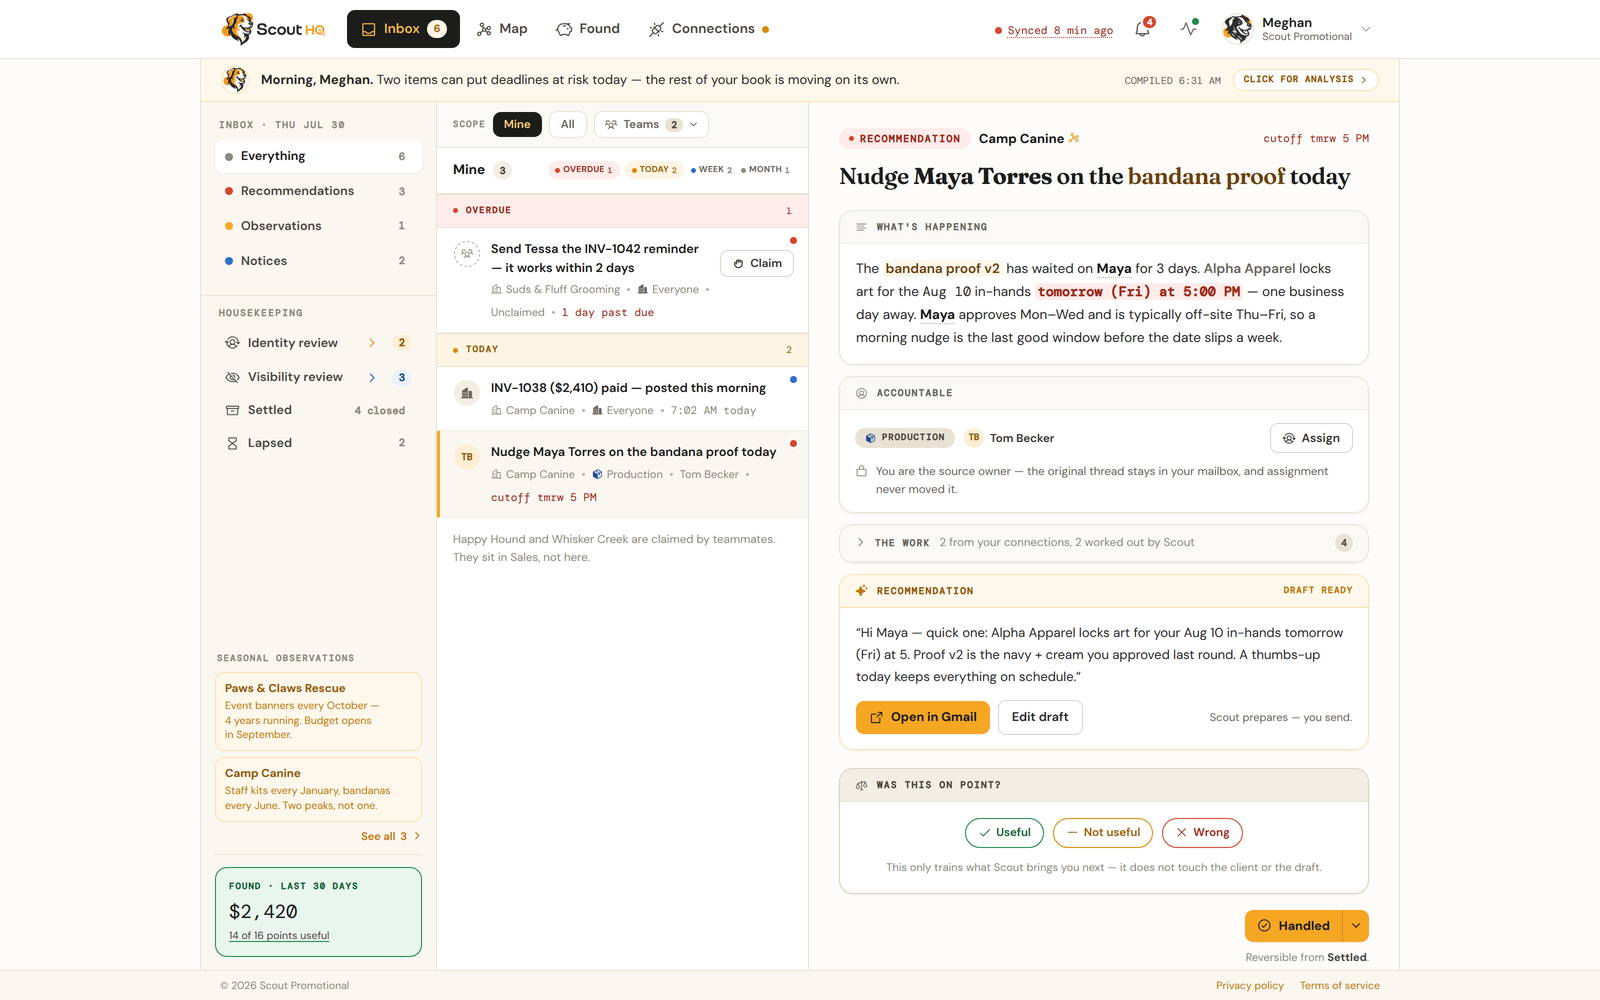The height and width of the screenshot is (1000, 1600).
Task: Open the Teams dropdown
Action: [x=651, y=124]
